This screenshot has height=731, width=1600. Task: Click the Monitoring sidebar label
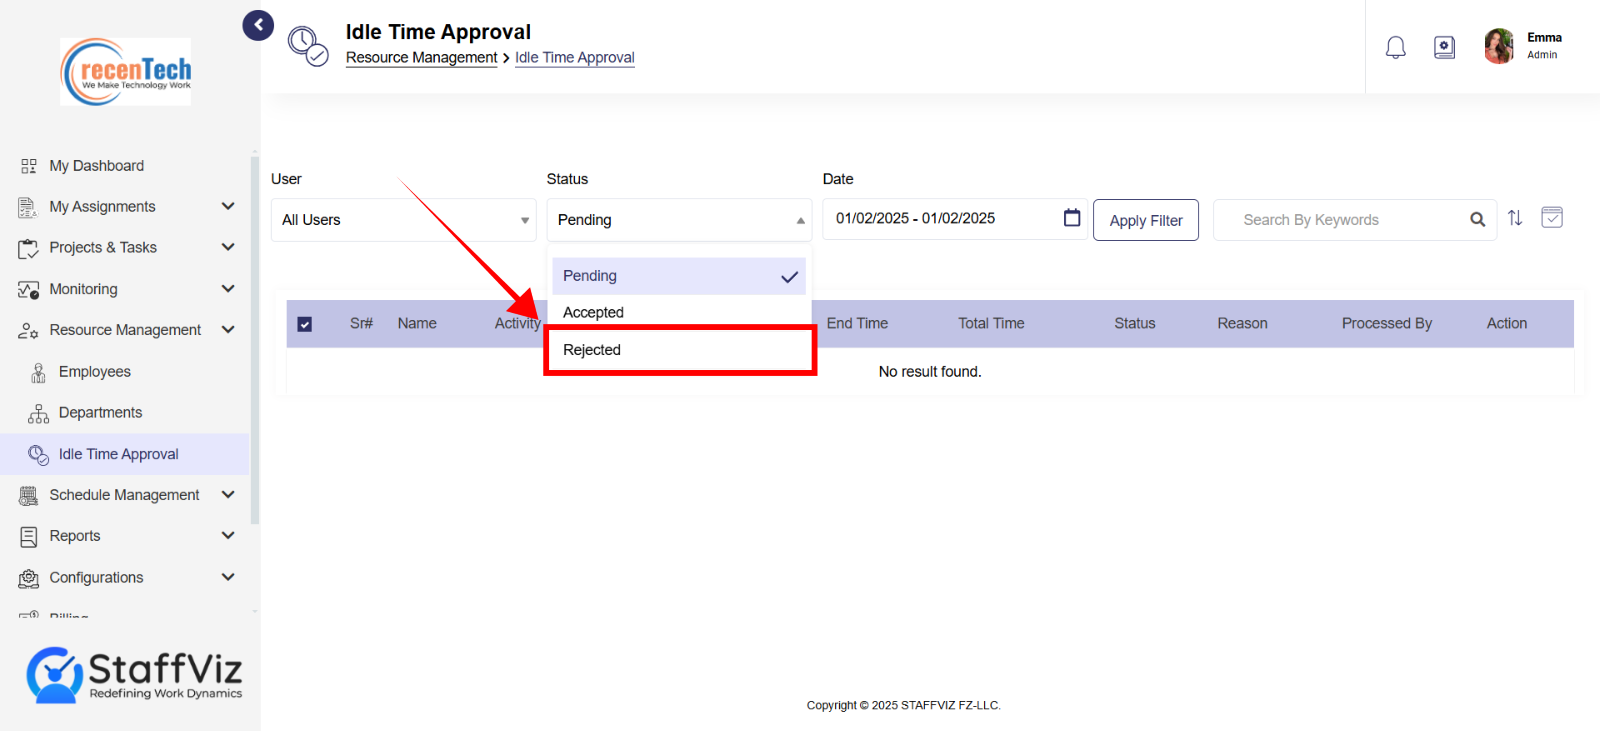pos(83,289)
